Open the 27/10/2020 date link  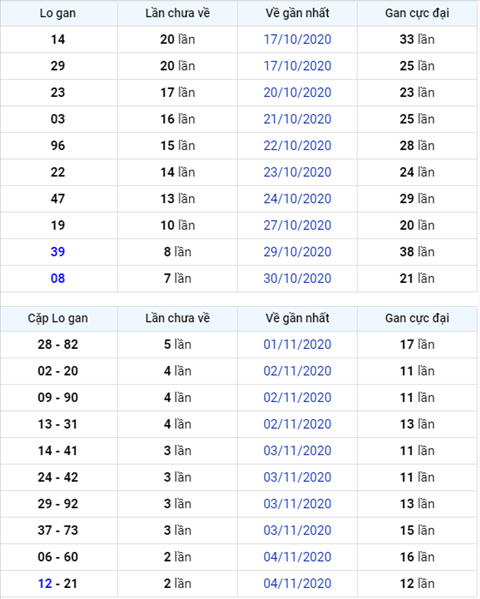pos(297,225)
